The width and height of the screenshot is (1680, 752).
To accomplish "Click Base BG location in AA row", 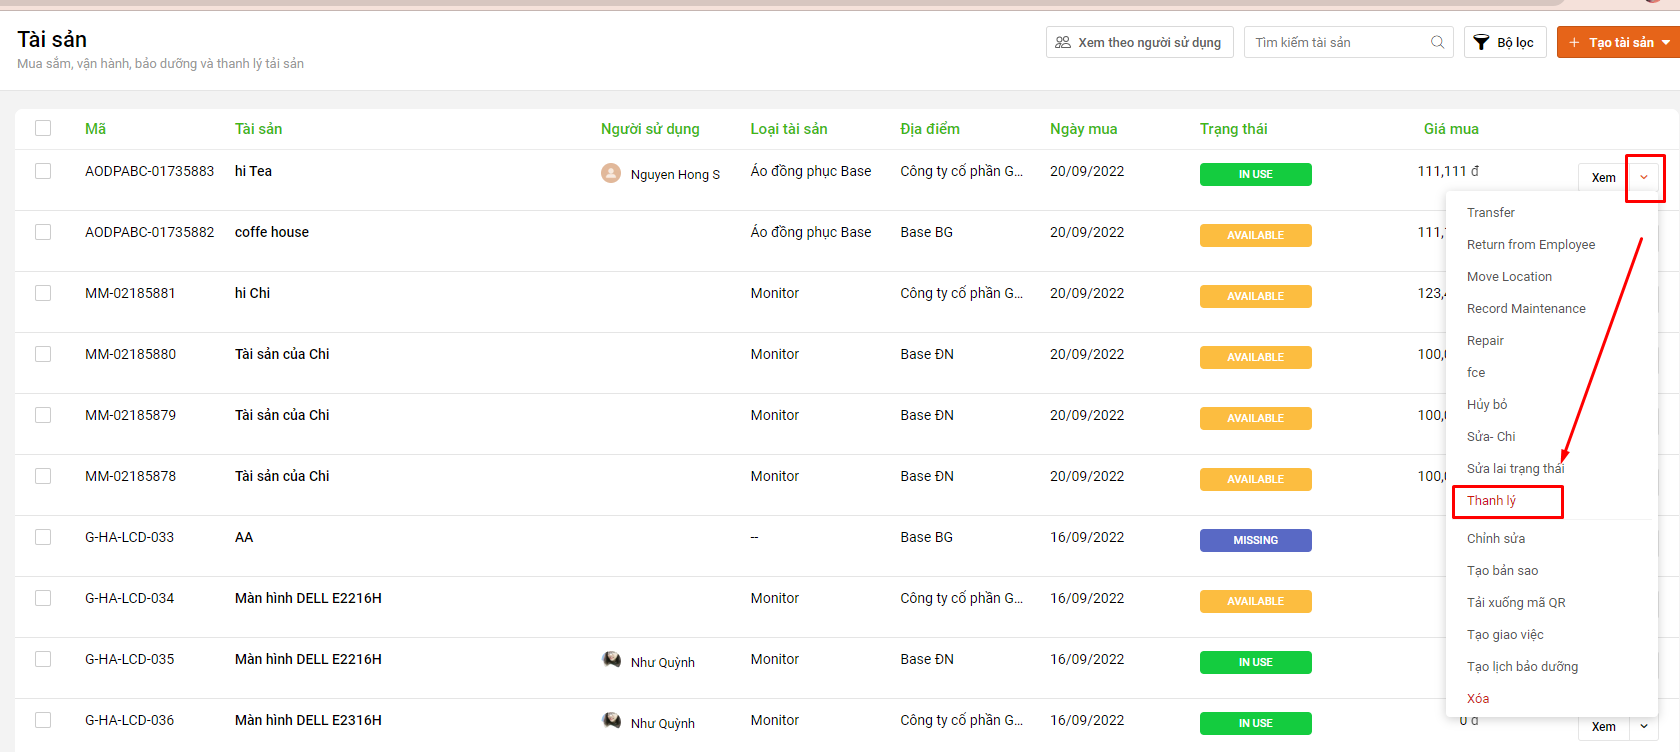I will coord(927,537).
